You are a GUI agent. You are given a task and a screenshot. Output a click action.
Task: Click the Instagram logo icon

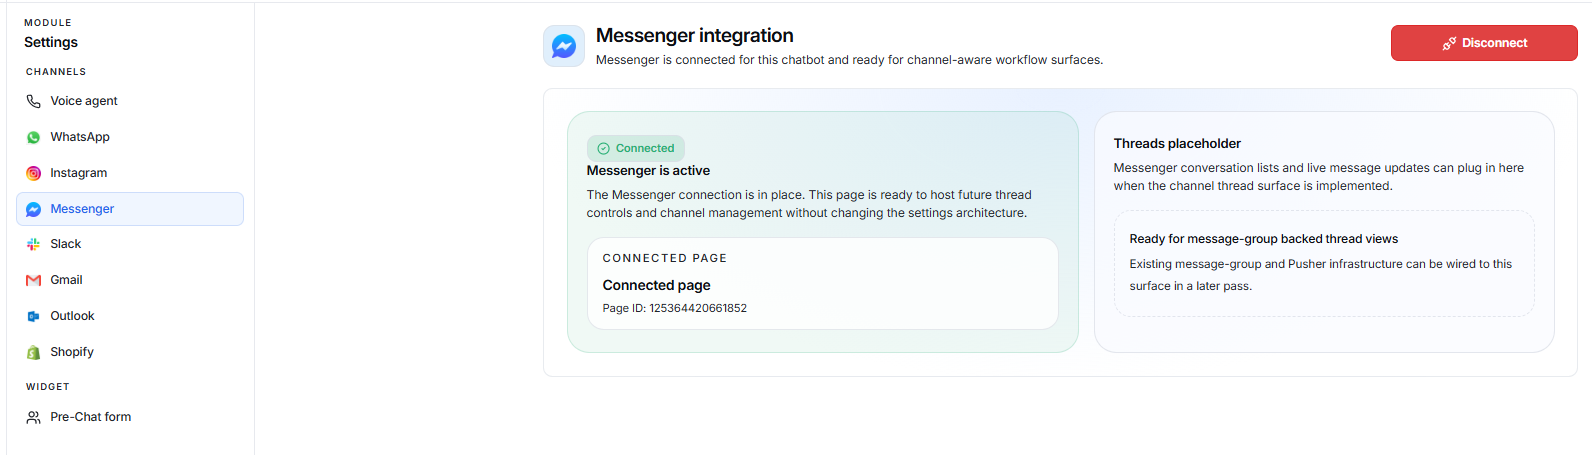pyautogui.click(x=33, y=173)
